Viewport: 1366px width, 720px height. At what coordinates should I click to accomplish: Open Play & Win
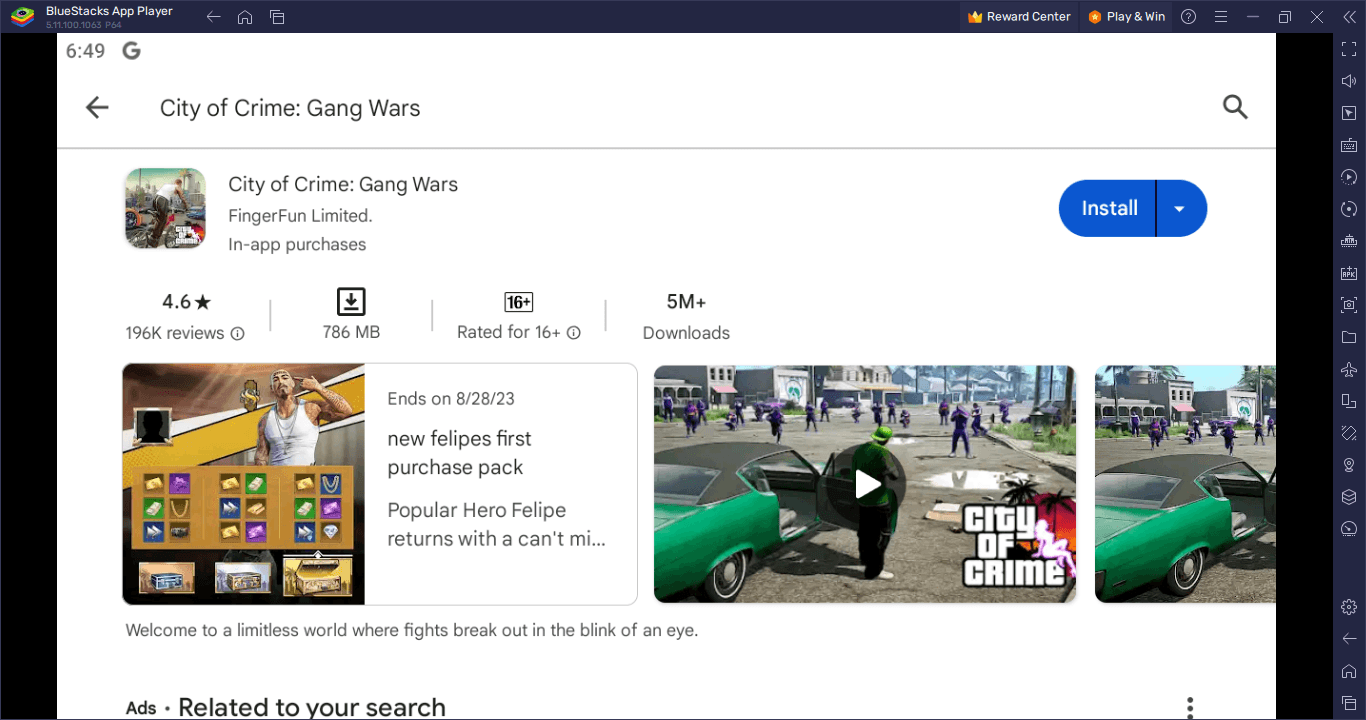(1126, 17)
